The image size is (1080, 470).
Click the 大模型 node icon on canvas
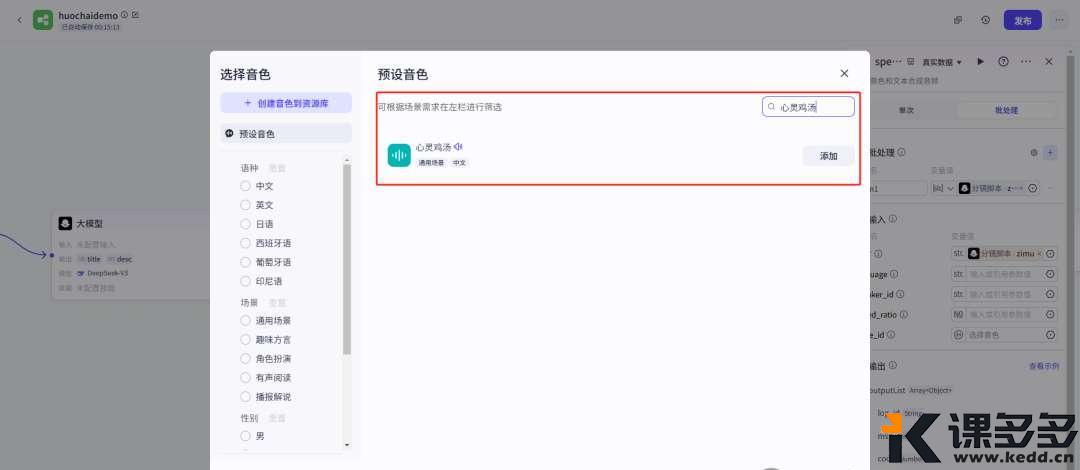click(x=65, y=223)
